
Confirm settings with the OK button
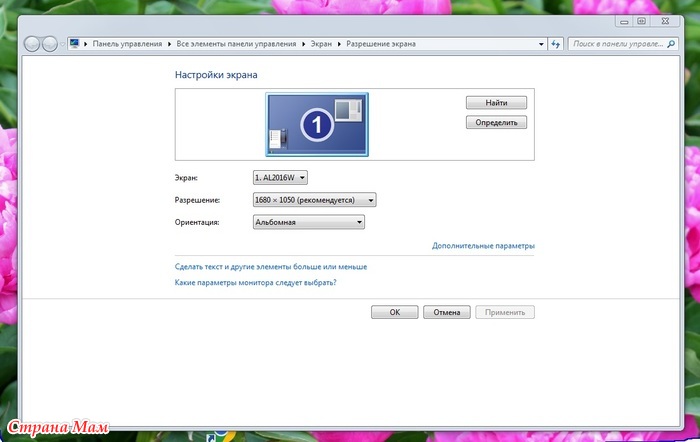pyautogui.click(x=394, y=312)
